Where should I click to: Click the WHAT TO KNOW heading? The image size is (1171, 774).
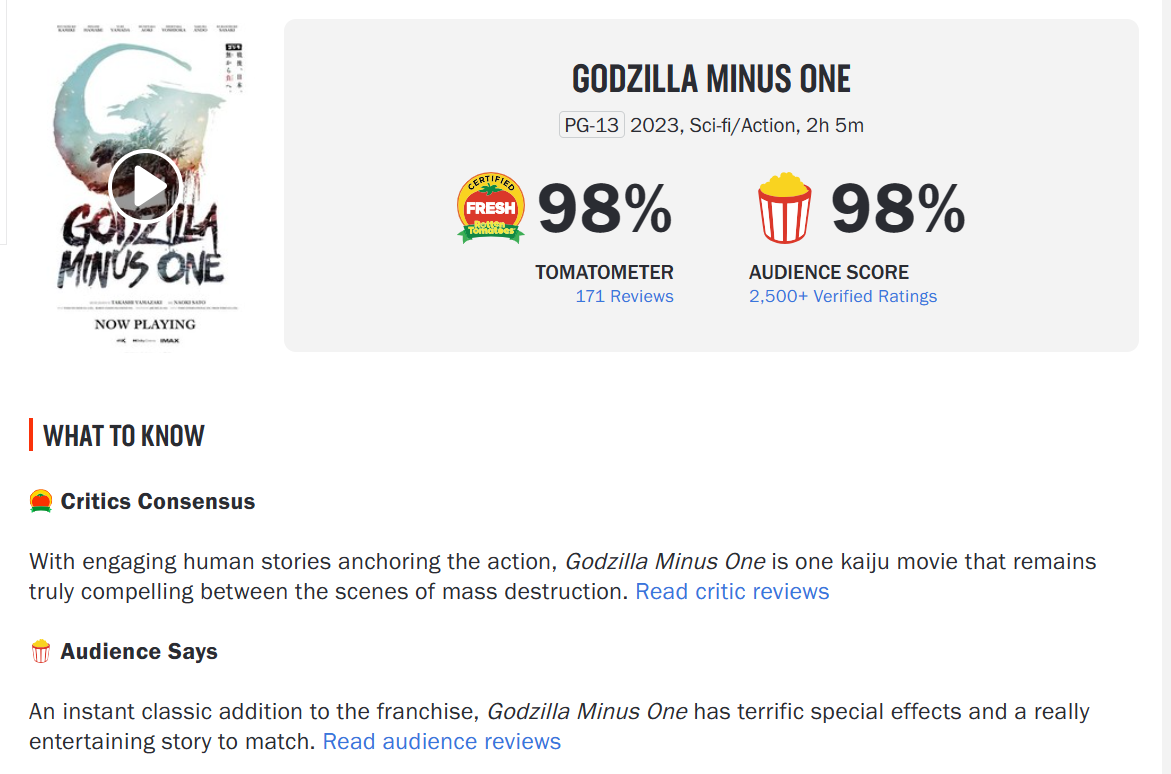click(x=124, y=435)
